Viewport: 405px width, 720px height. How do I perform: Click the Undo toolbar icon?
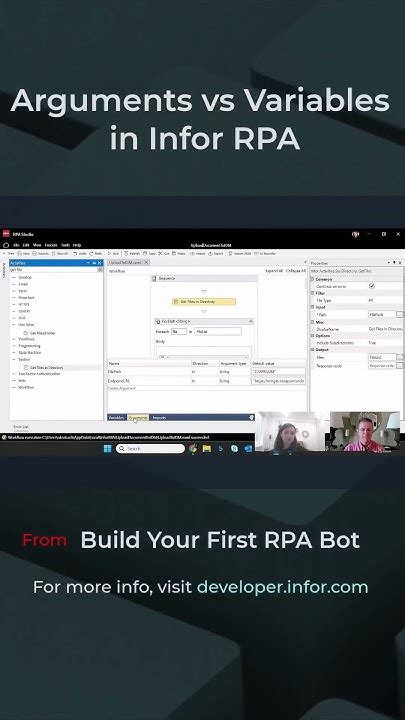click(79, 253)
